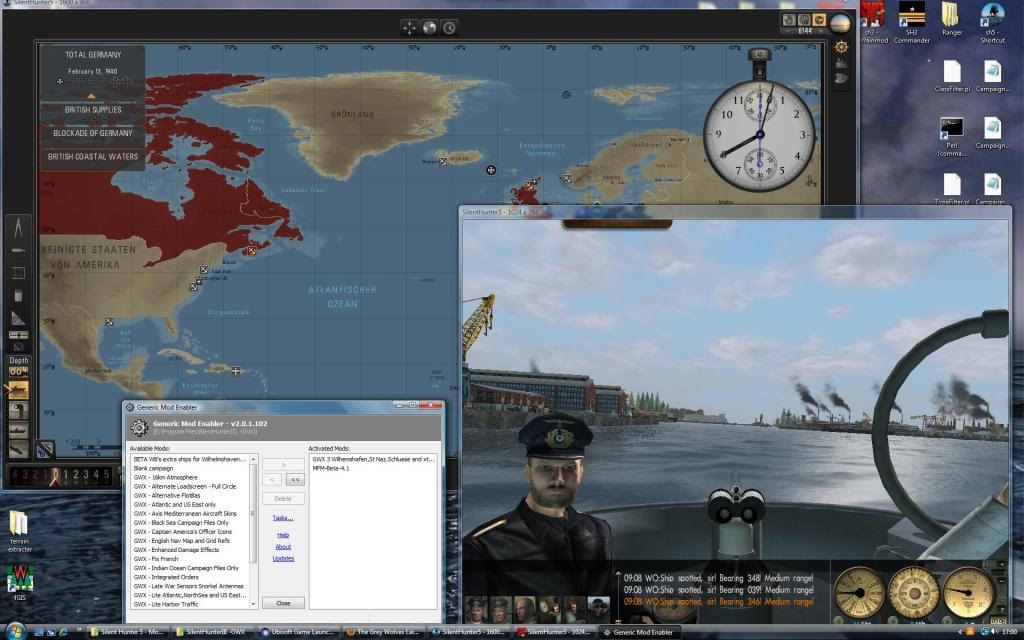Open the About link in Mod Enabler
This screenshot has width=1024, height=640.
pyautogui.click(x=283, y=547)
